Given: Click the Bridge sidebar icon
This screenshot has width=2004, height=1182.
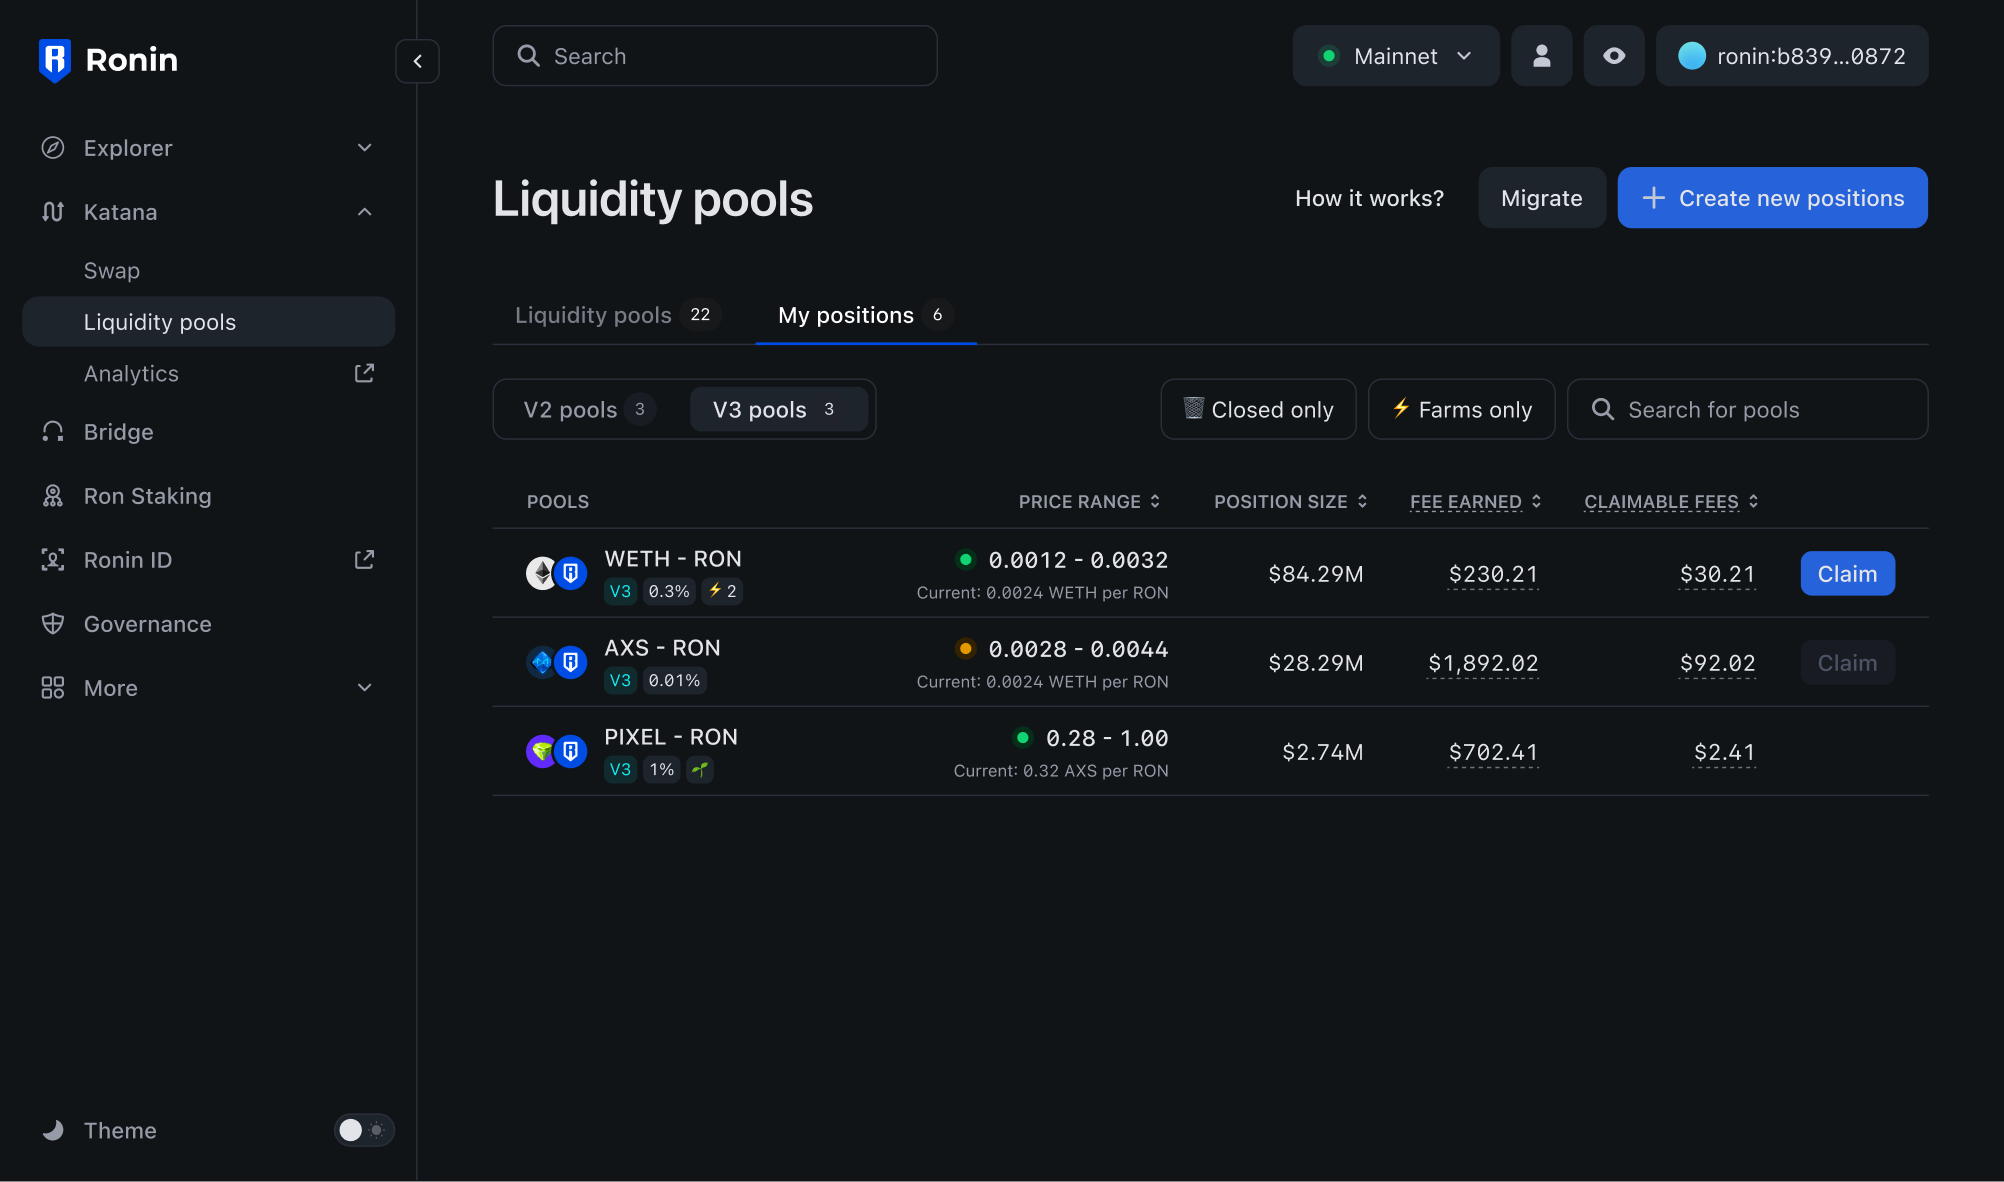Looking at the screenshot, I should (x=53, y=432).
